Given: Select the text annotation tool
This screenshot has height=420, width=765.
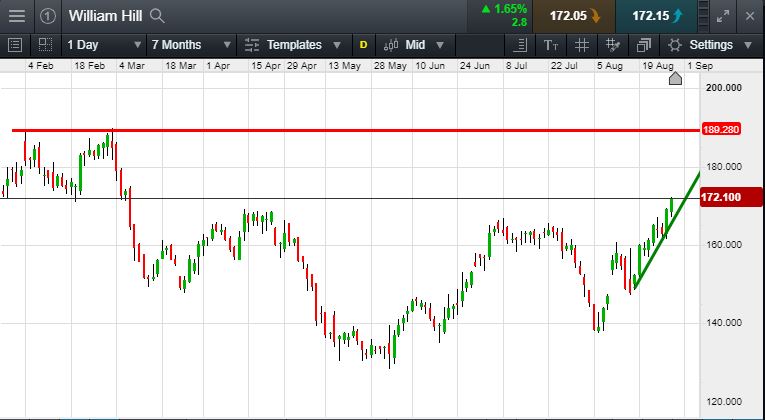Looking at the screenshot, I should point(551,45).
